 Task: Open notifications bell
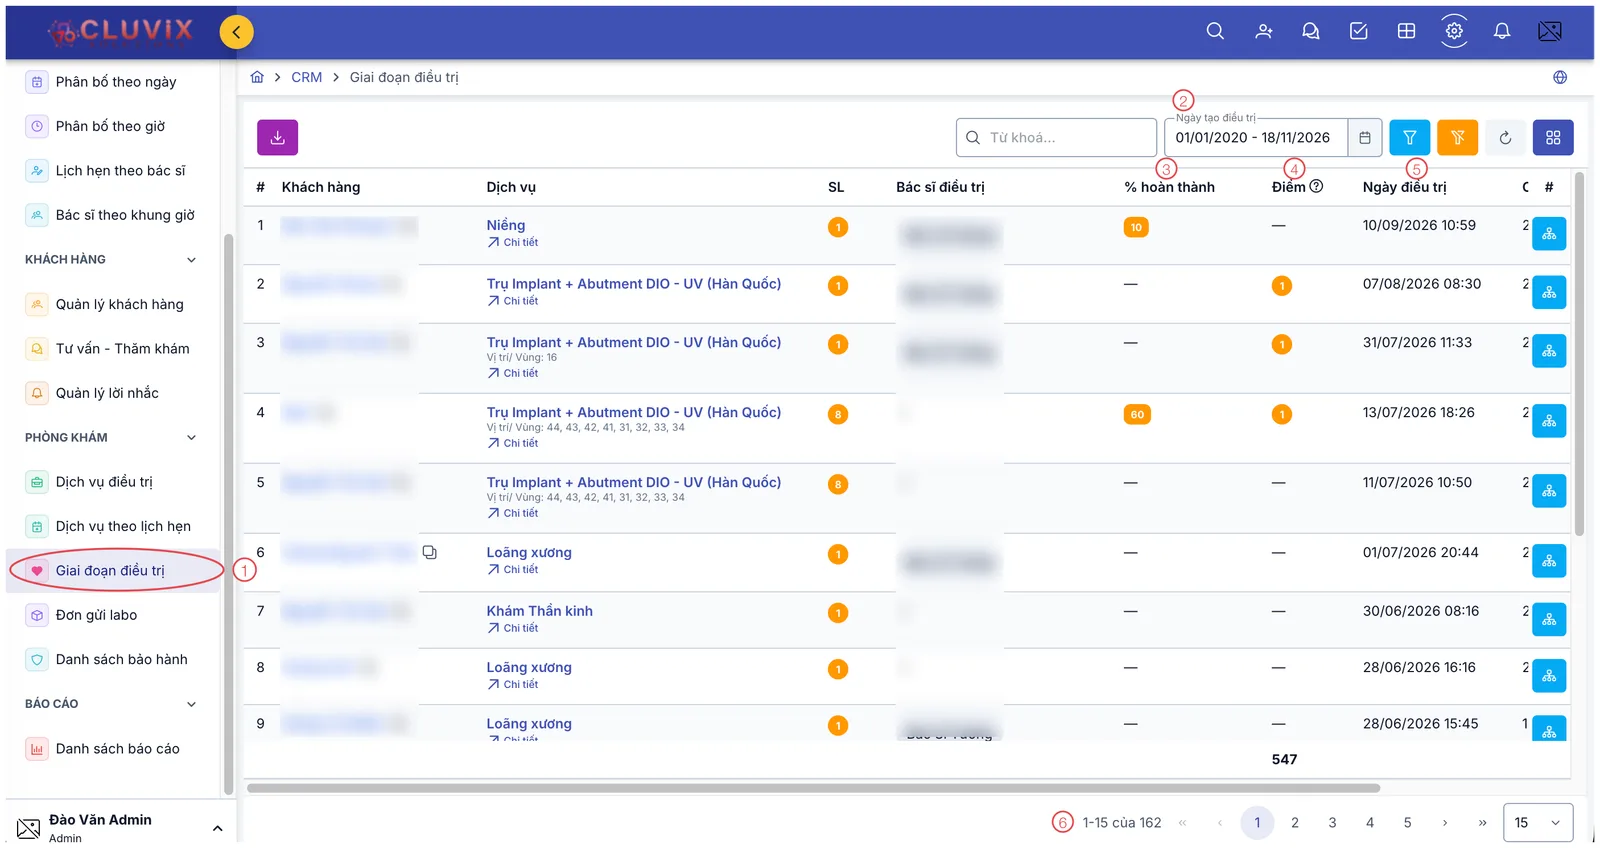[1502, 31]
